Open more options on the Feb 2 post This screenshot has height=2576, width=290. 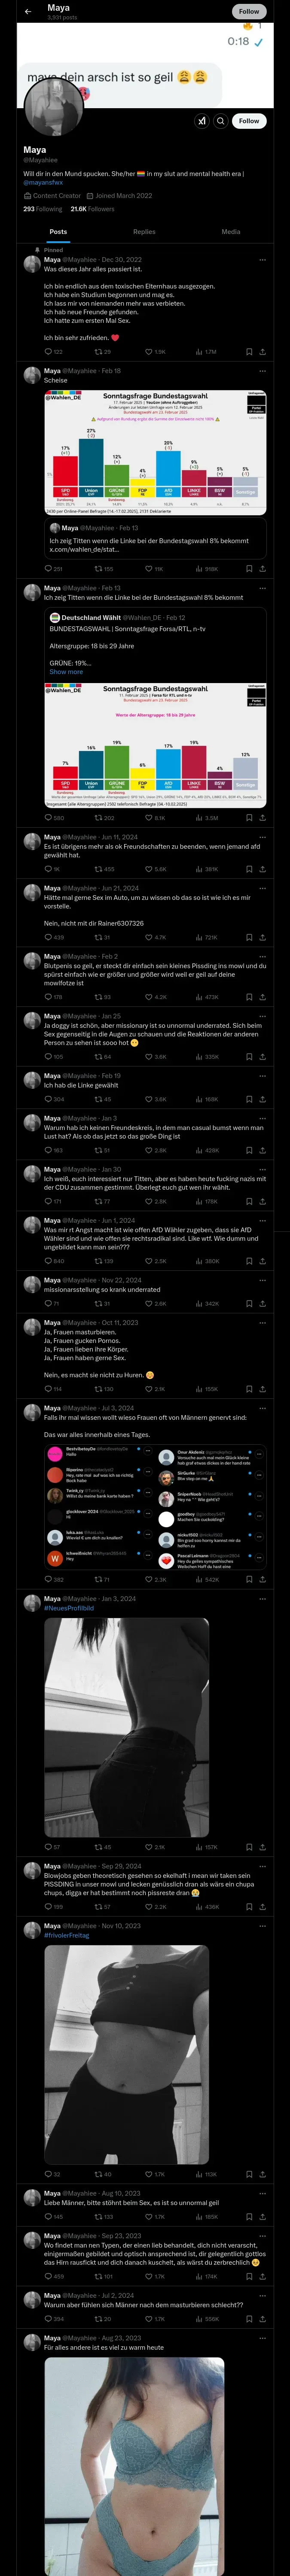click(262, 957)
